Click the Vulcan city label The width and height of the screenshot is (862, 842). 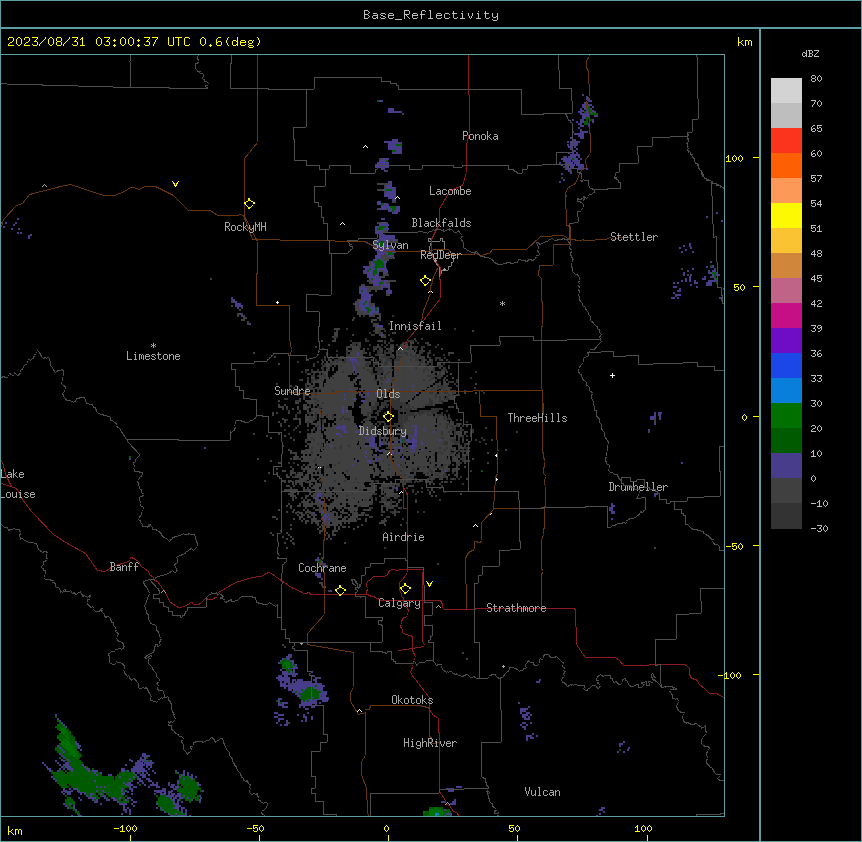tap(542, 792)
